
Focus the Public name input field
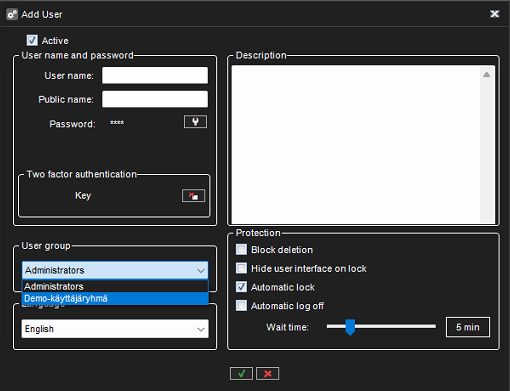point(155,99)
